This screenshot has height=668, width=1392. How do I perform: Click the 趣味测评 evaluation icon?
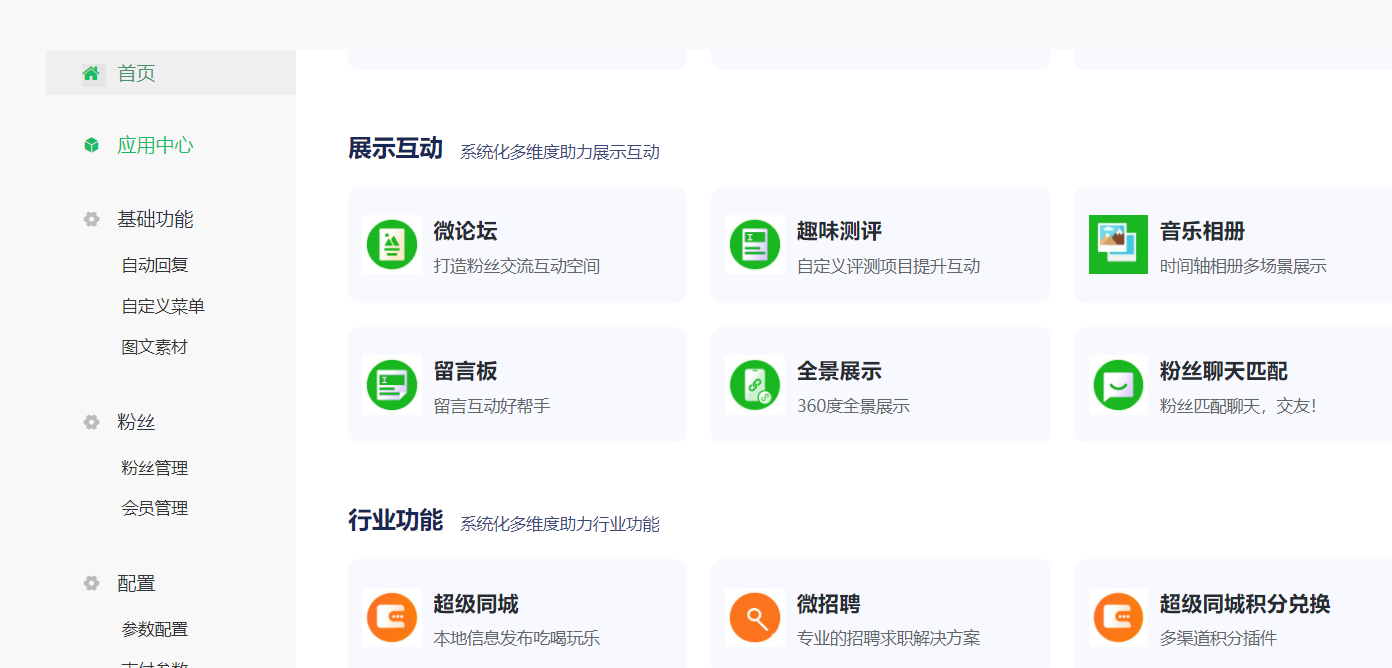coord(755,244)
